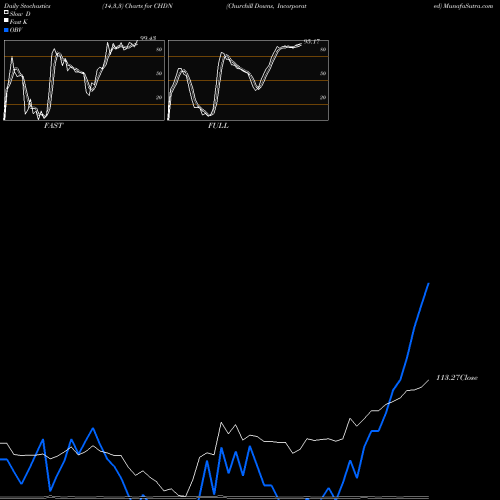Click the FAST stochastic chart panel
Image resolution: width=500 pixels, height=500 pixels.
coord(84,80)
